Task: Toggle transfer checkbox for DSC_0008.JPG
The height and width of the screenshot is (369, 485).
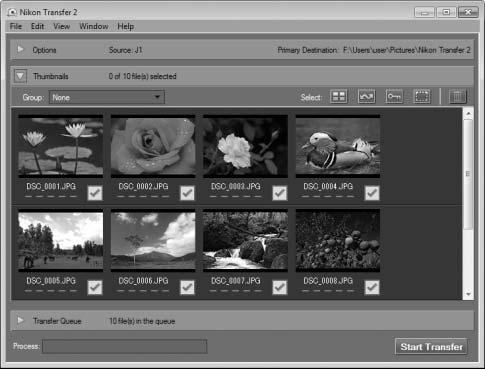Action: click(x=372, y=287)
